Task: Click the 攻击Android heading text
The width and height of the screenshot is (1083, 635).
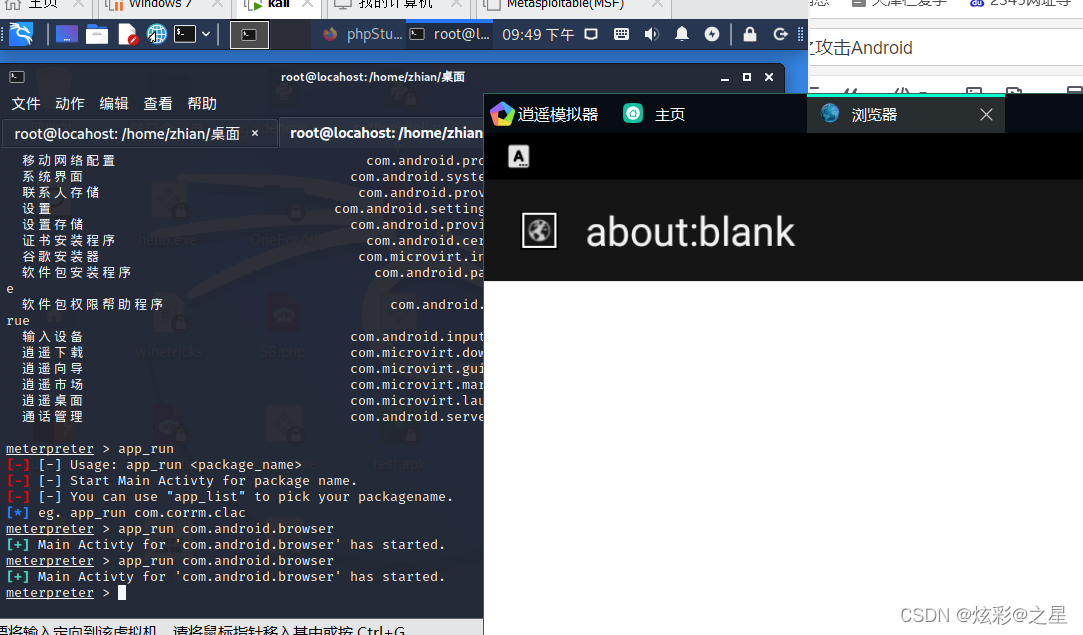Action: (863, 48)
